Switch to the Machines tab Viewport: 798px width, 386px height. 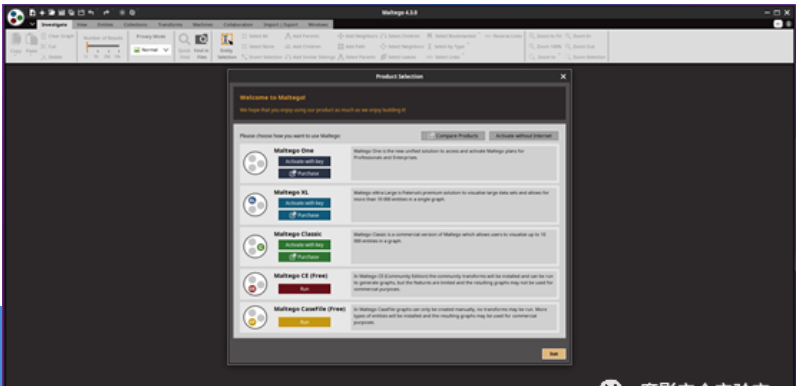tap(203, 24)
